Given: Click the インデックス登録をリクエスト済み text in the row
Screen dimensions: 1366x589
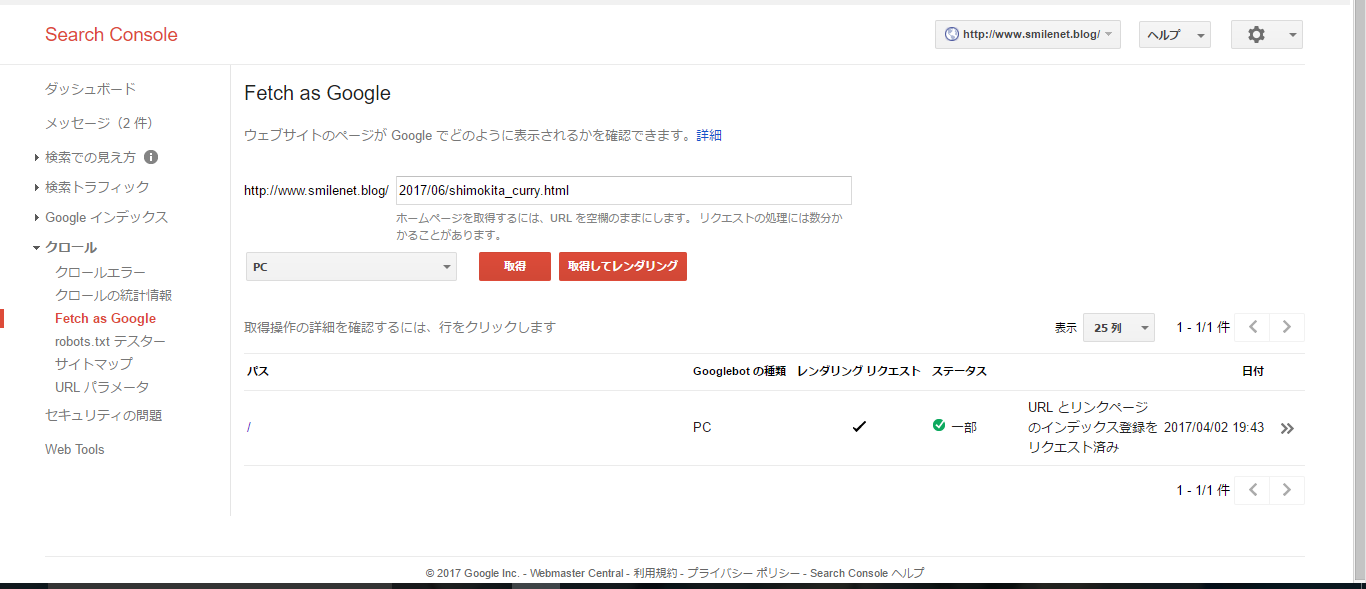Looking at the screenshot, I should point(1093,428).
